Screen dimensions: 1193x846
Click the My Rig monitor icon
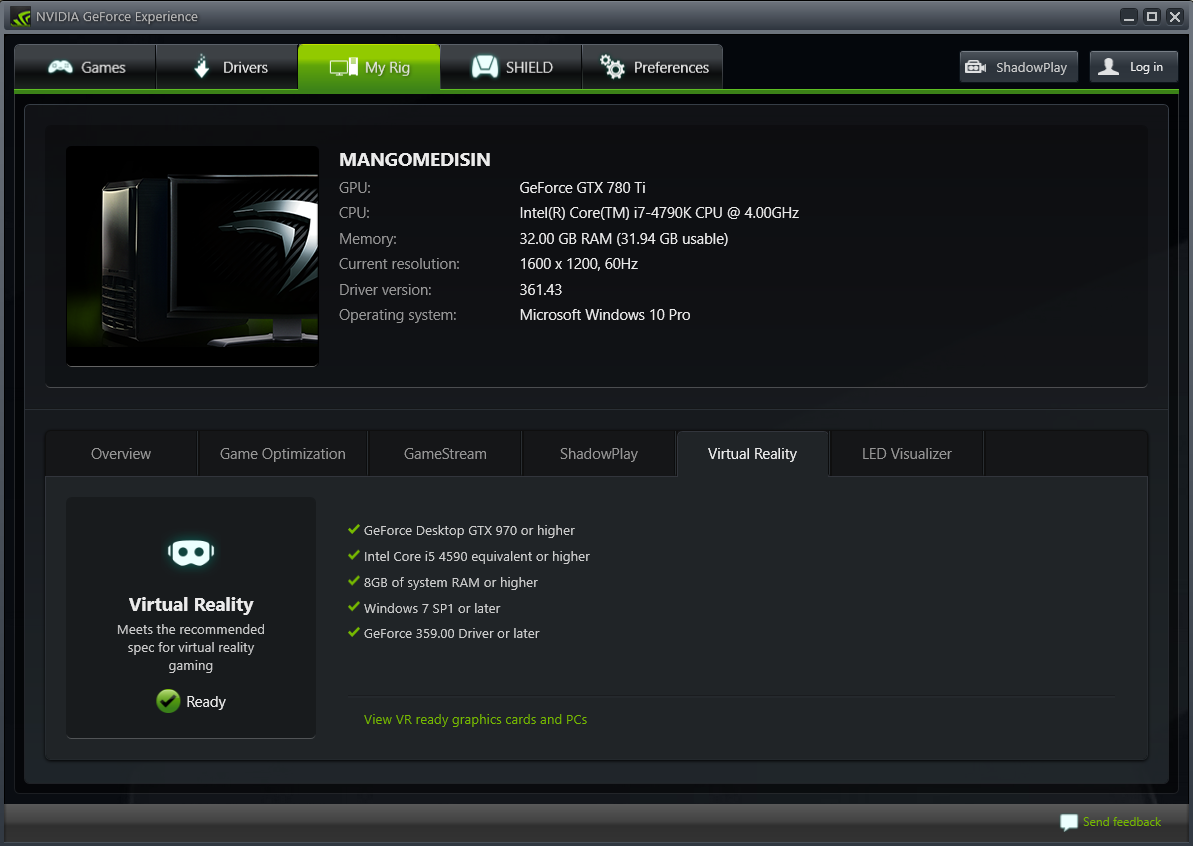[343, 67]
